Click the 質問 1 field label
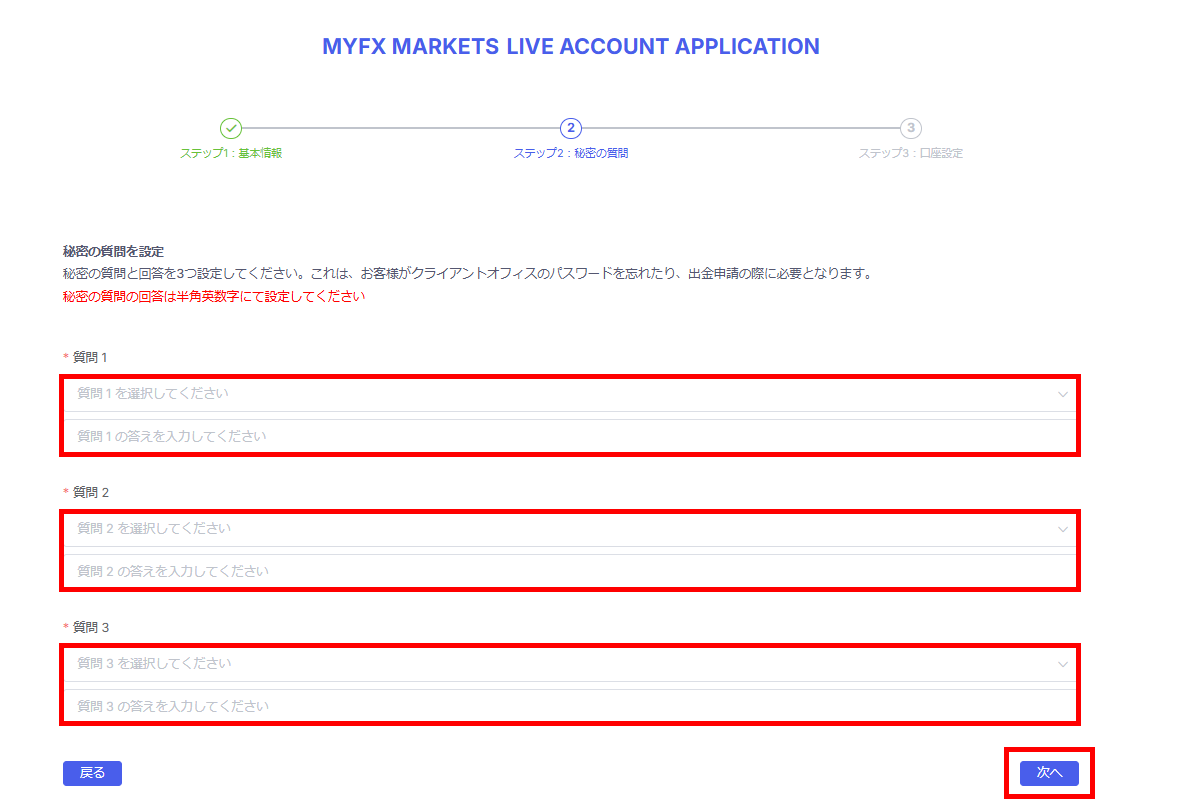 pyautogui.click(x=89, y=358)
